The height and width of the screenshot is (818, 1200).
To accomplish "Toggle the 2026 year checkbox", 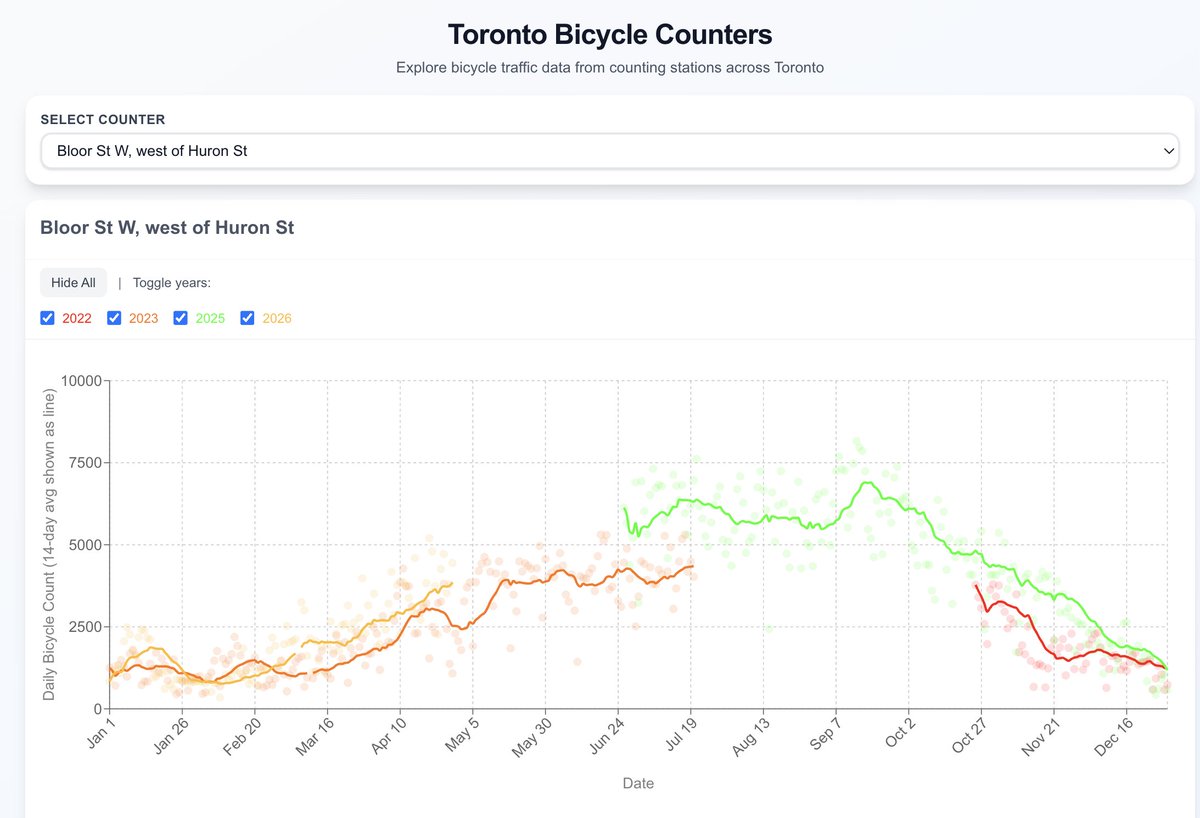I will click(247, 318).
